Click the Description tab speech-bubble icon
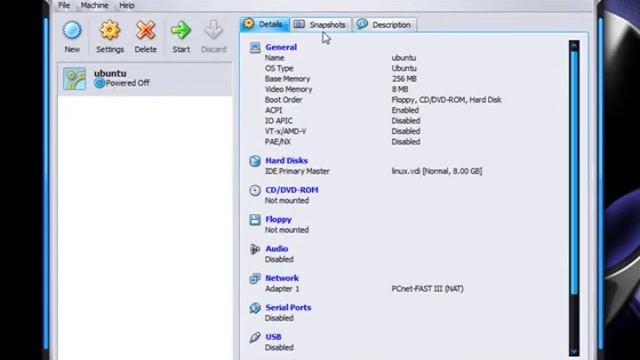The height and width of the screenshot is (360, 640). [362, 24]
